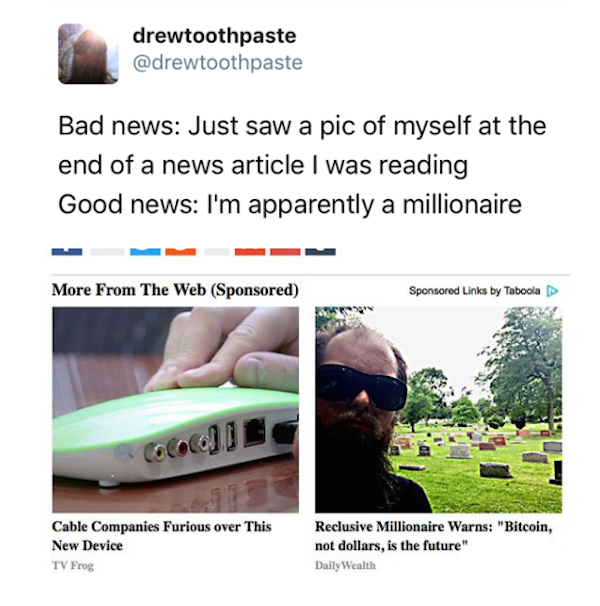600x606 pixels.
Task: Tap the orange-red share button after gray gap
Action: click(x=250, y=252)
